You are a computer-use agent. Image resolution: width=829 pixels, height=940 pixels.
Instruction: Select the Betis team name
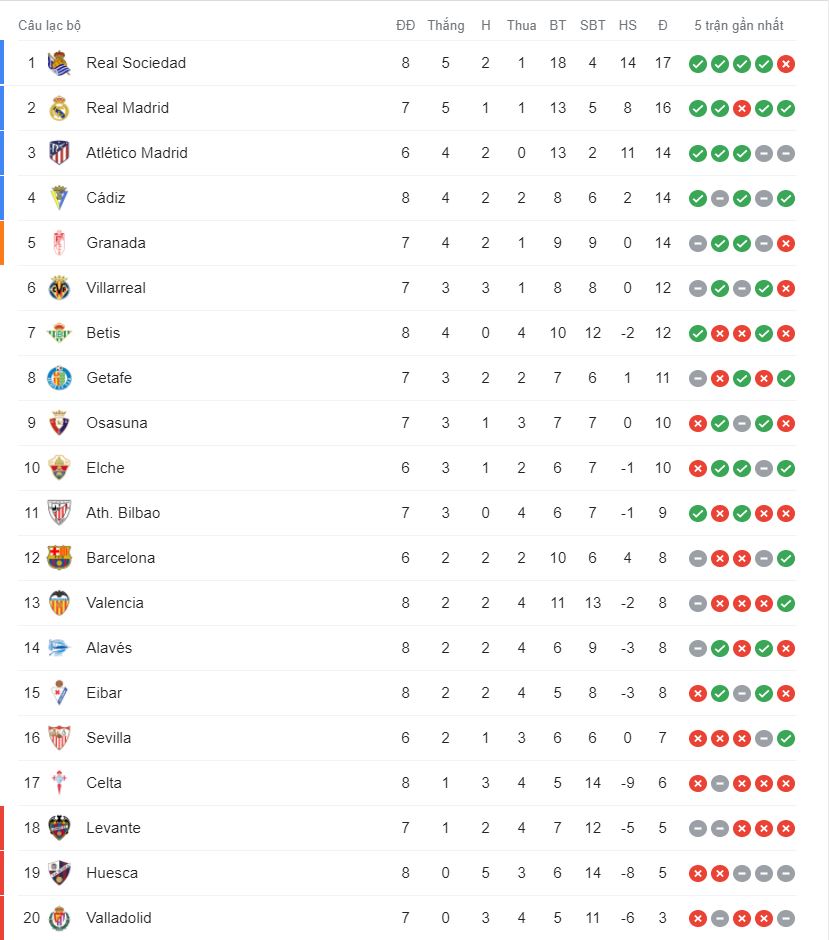click(x=103, y=333)
